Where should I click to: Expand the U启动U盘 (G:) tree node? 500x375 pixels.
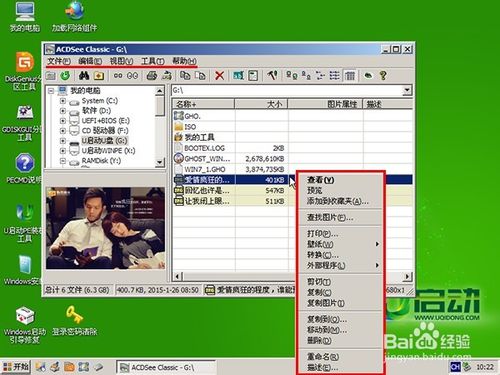63,141
